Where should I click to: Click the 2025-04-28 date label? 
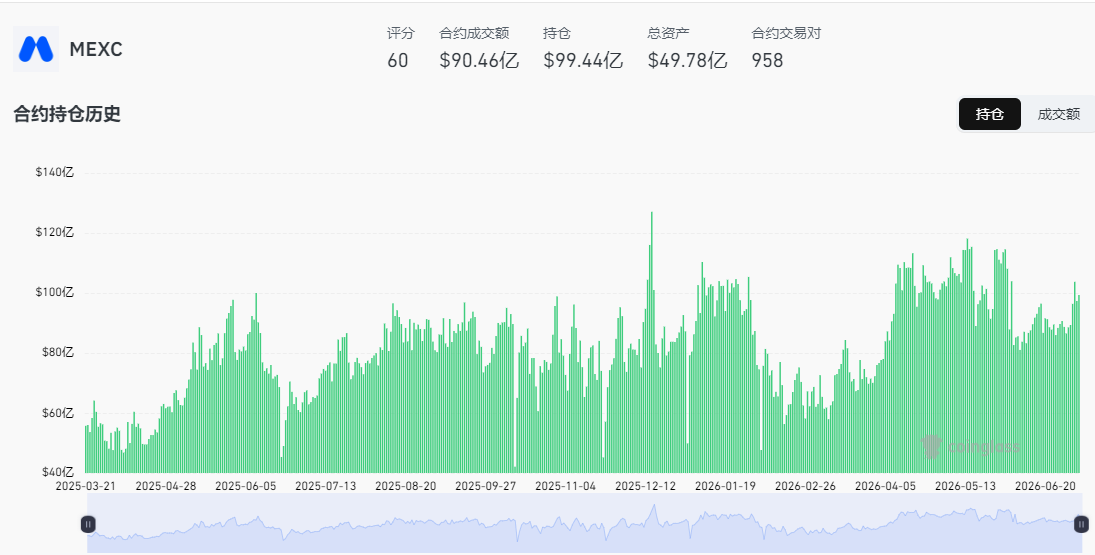coord(166,485)
